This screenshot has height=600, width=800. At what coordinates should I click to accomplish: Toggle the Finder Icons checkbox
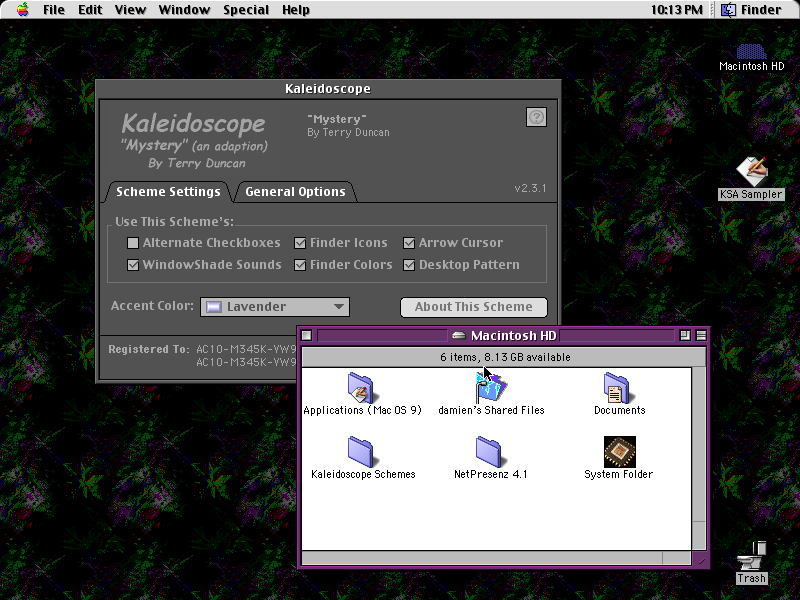click(x=300, y=243)
